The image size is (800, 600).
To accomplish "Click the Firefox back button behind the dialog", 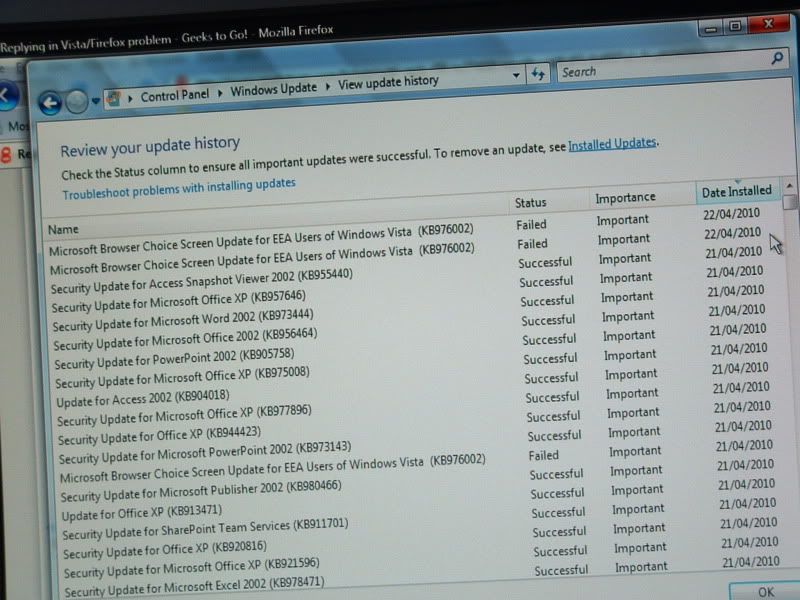I will [x=7, y=95].
